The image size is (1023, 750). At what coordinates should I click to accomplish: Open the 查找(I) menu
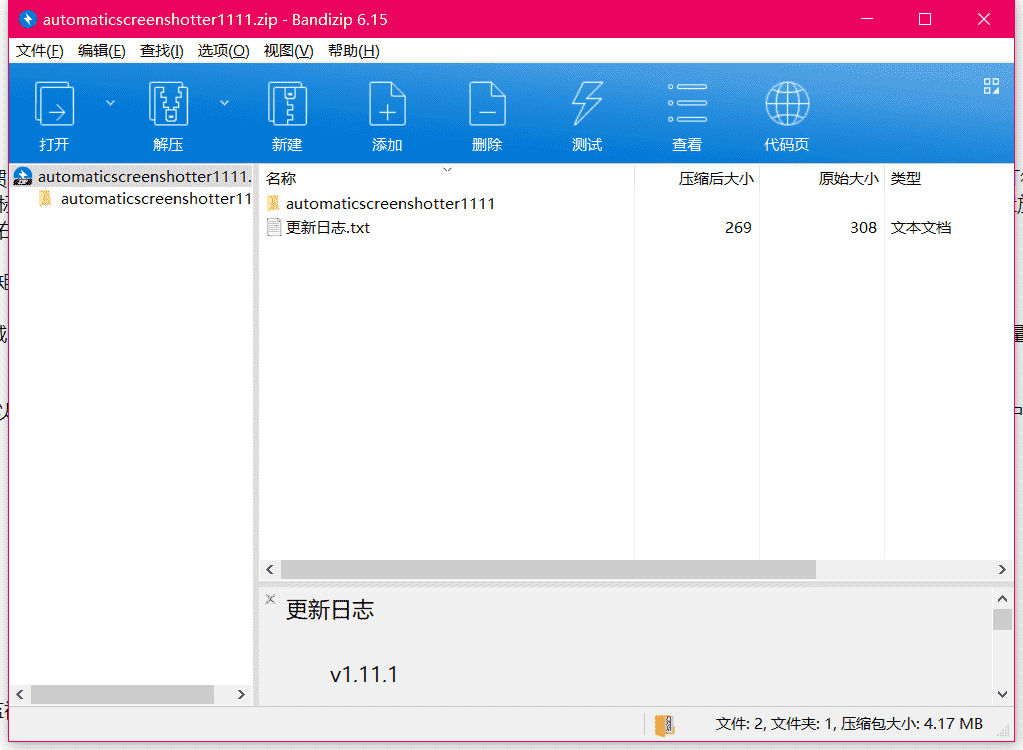[x=162, y=51]
